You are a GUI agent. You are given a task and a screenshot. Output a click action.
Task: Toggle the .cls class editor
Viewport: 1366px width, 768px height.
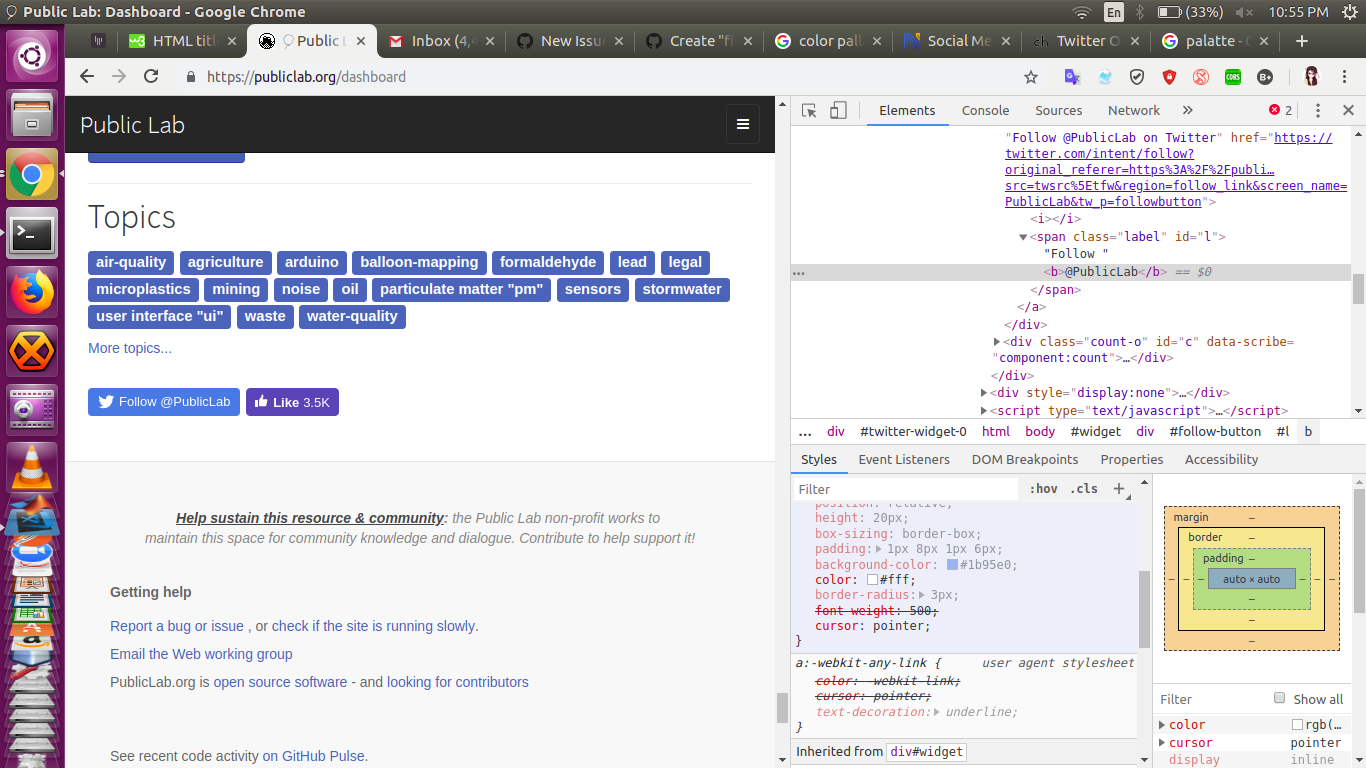click(x=1084, y=489)
